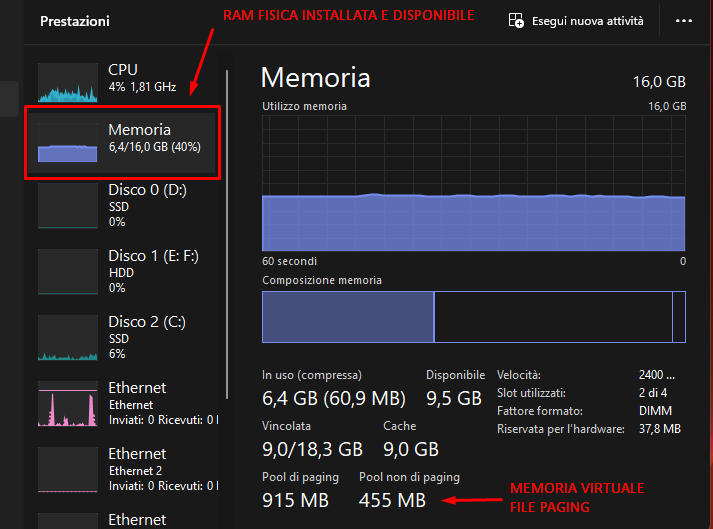Click the 60 secondi graph label
This screenshot has height=529, width=713.
[289, 261]
